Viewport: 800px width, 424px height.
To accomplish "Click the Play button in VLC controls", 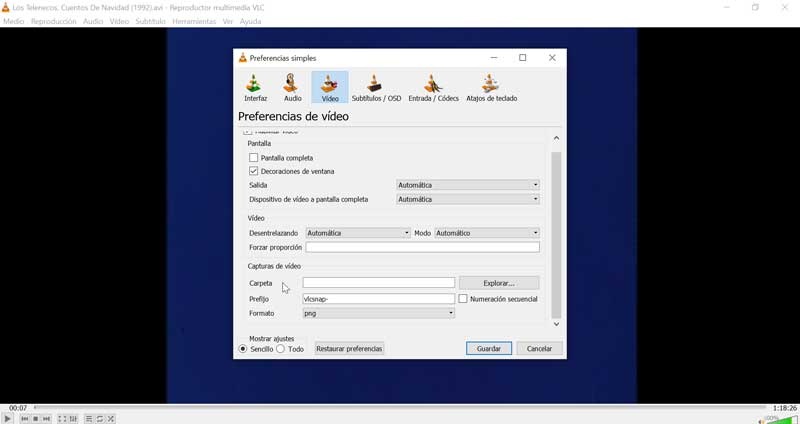I will 8,419.
